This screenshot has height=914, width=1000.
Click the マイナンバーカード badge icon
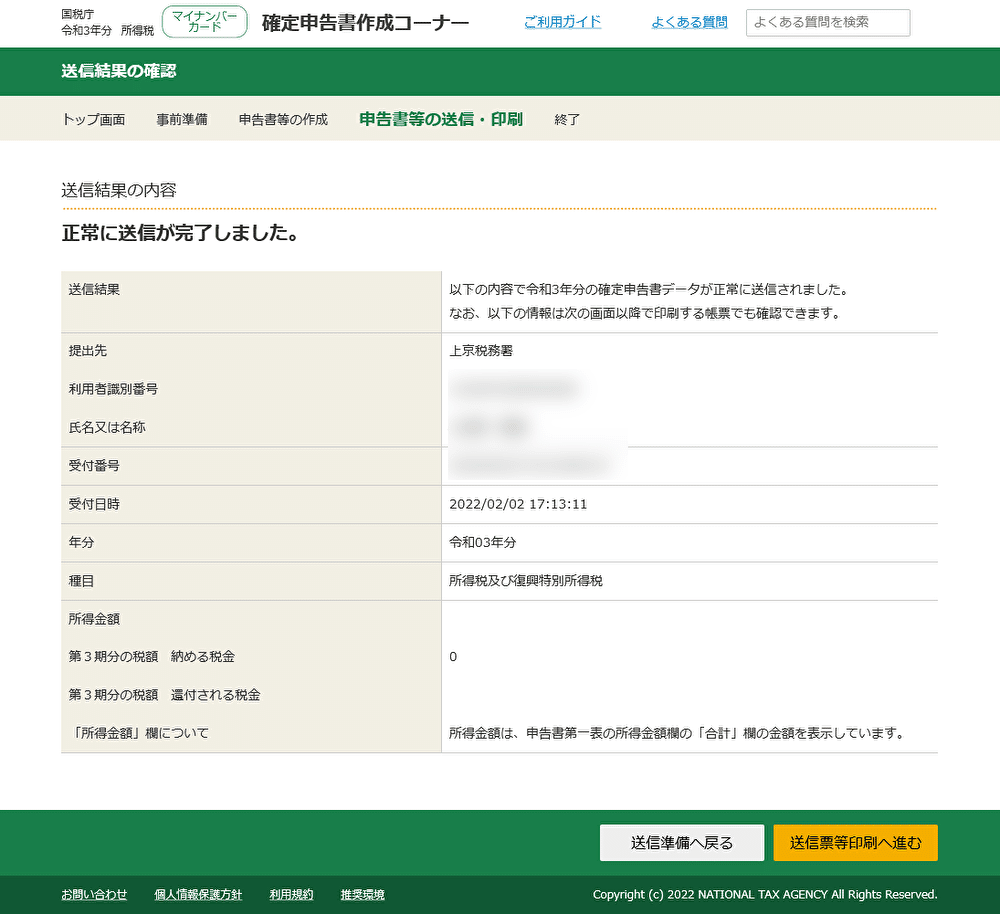(x=203, y=21)
